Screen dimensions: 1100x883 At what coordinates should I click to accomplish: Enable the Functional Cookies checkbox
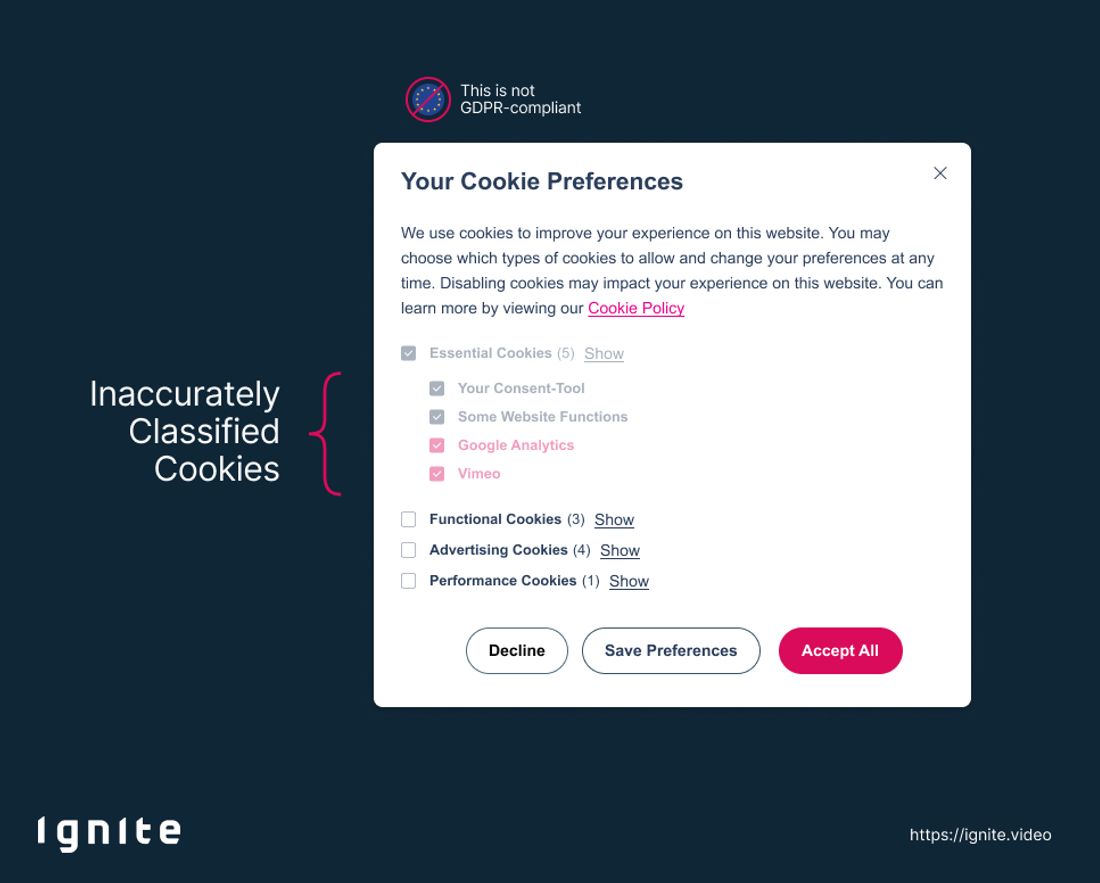point(408,519)
